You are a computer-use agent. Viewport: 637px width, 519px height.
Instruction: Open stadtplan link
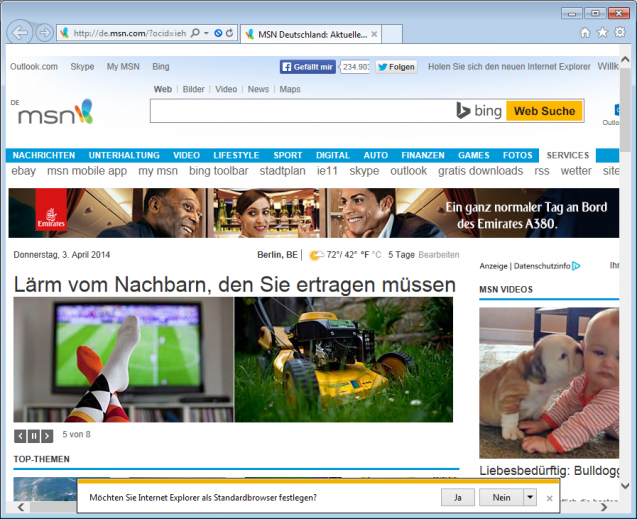282,171
